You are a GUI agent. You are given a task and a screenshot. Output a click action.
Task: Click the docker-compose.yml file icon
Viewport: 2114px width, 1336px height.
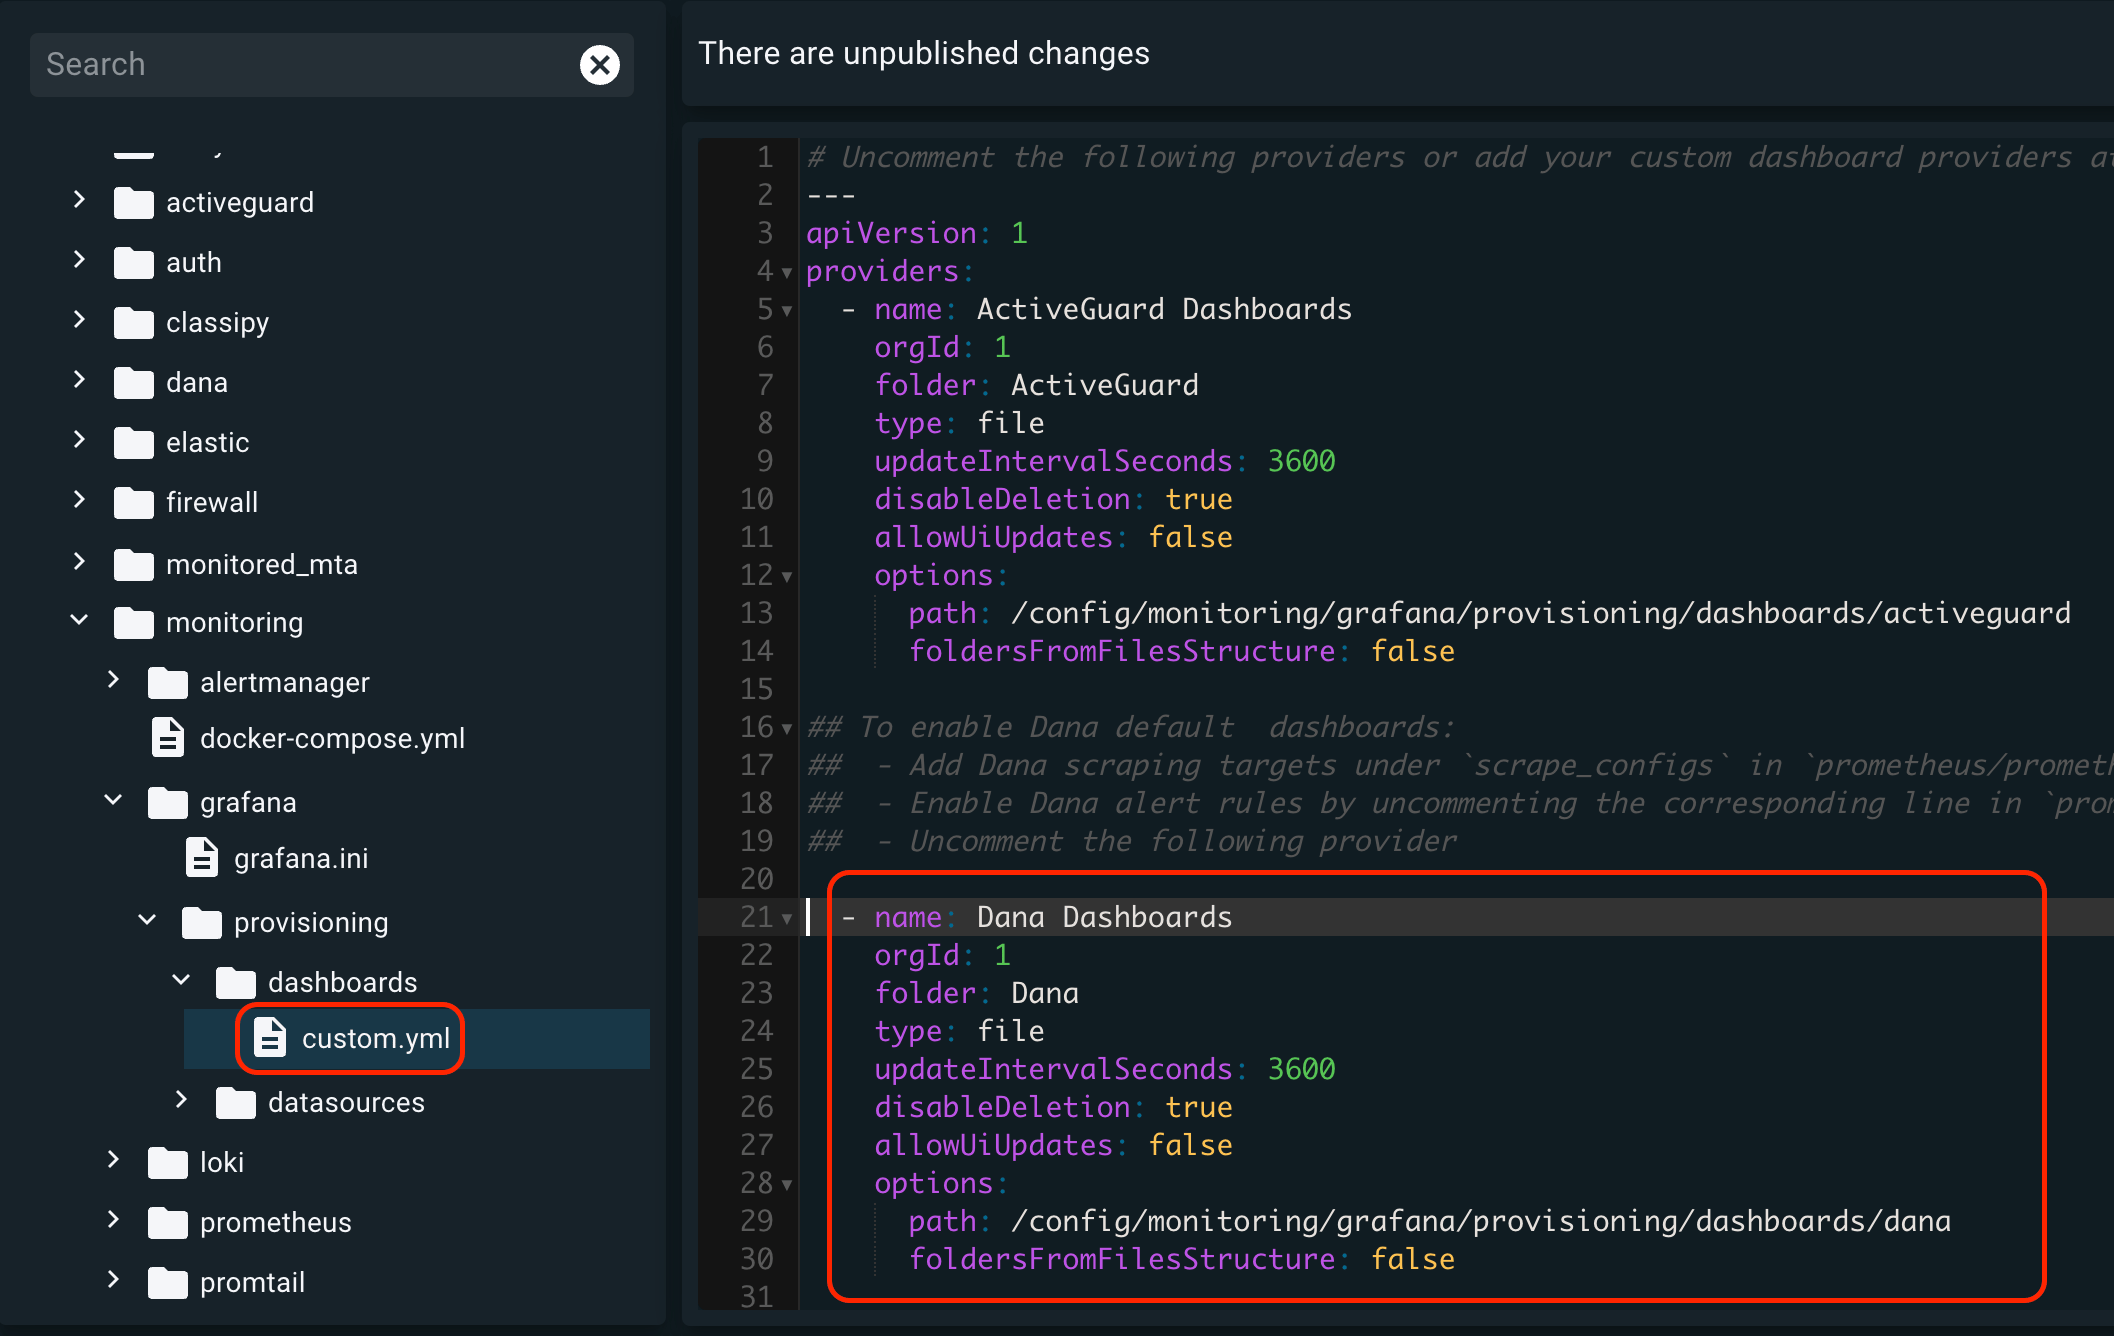point(168,738)
